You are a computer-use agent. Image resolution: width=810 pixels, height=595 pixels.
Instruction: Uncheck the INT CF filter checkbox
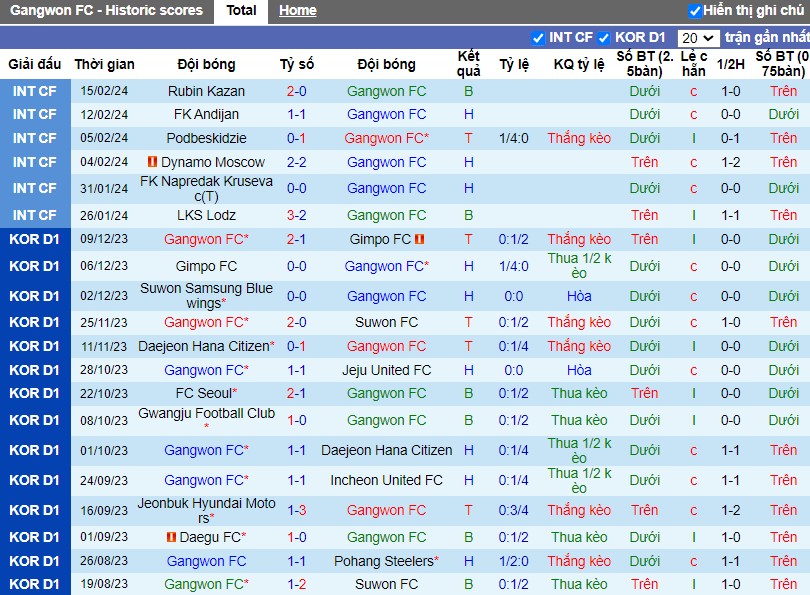click(538, 38)
